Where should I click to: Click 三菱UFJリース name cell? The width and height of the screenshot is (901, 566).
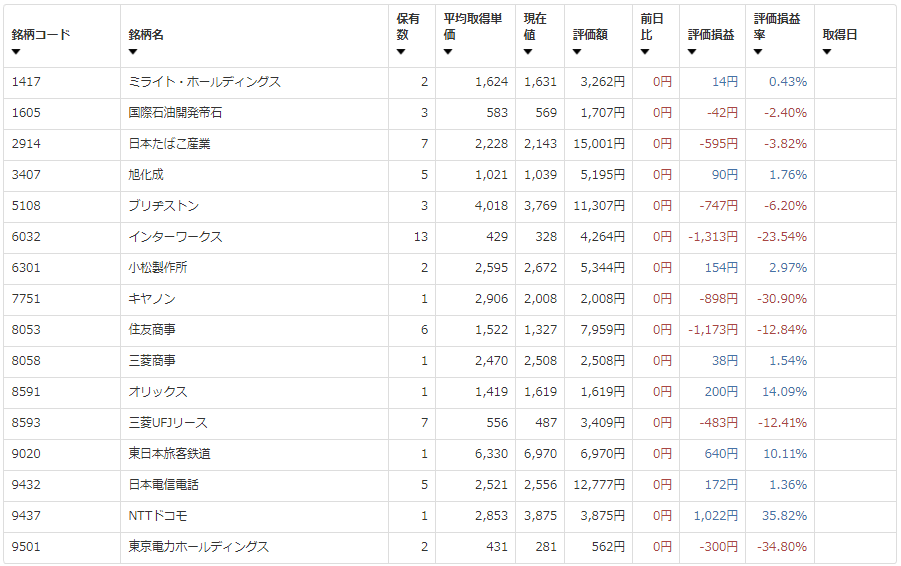point(168,423)
